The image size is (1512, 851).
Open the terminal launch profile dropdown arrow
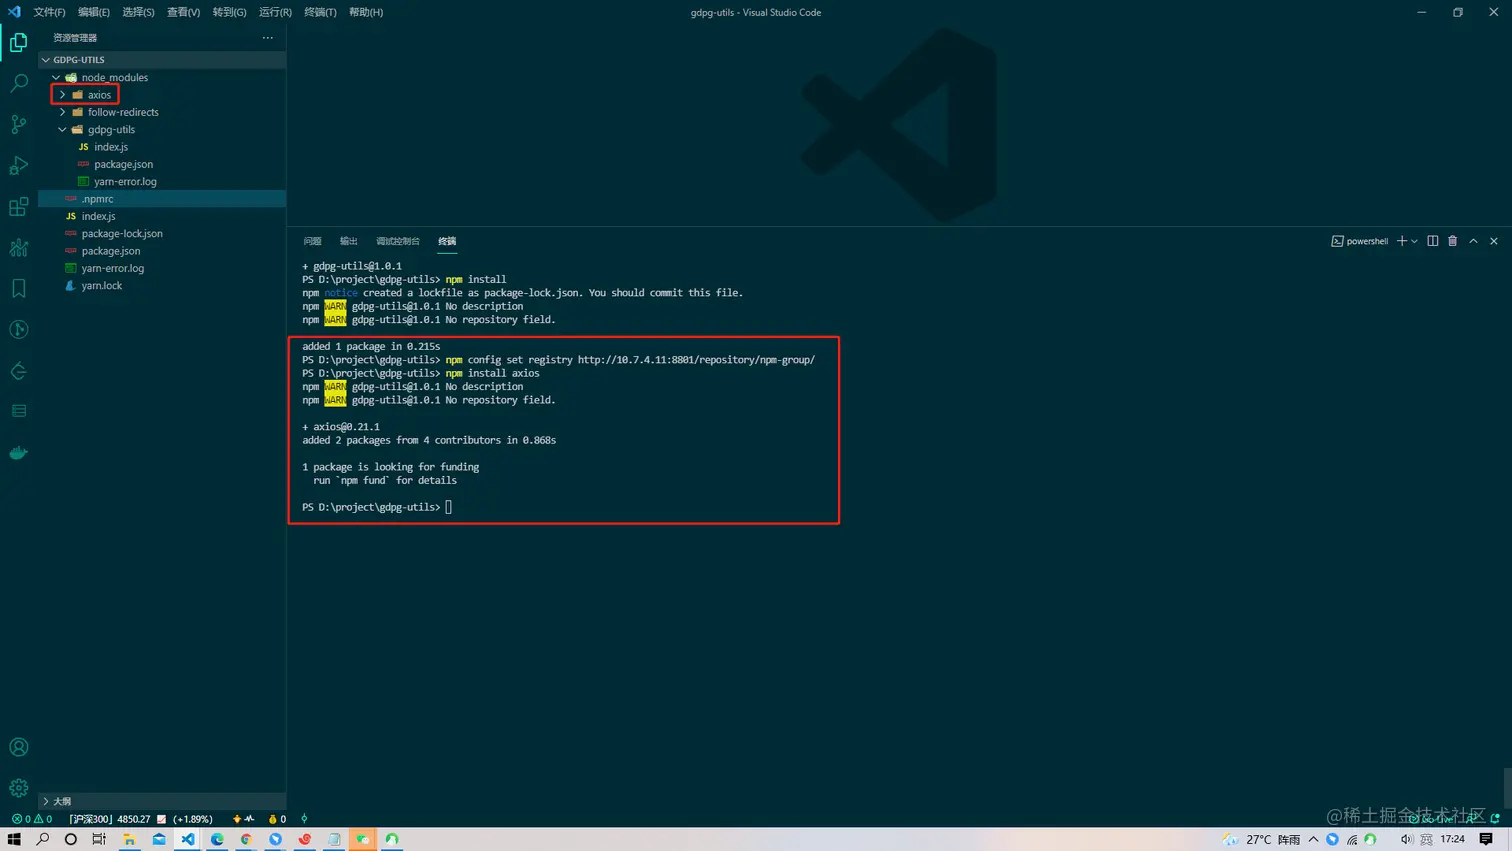click(x=1414, y=241)
